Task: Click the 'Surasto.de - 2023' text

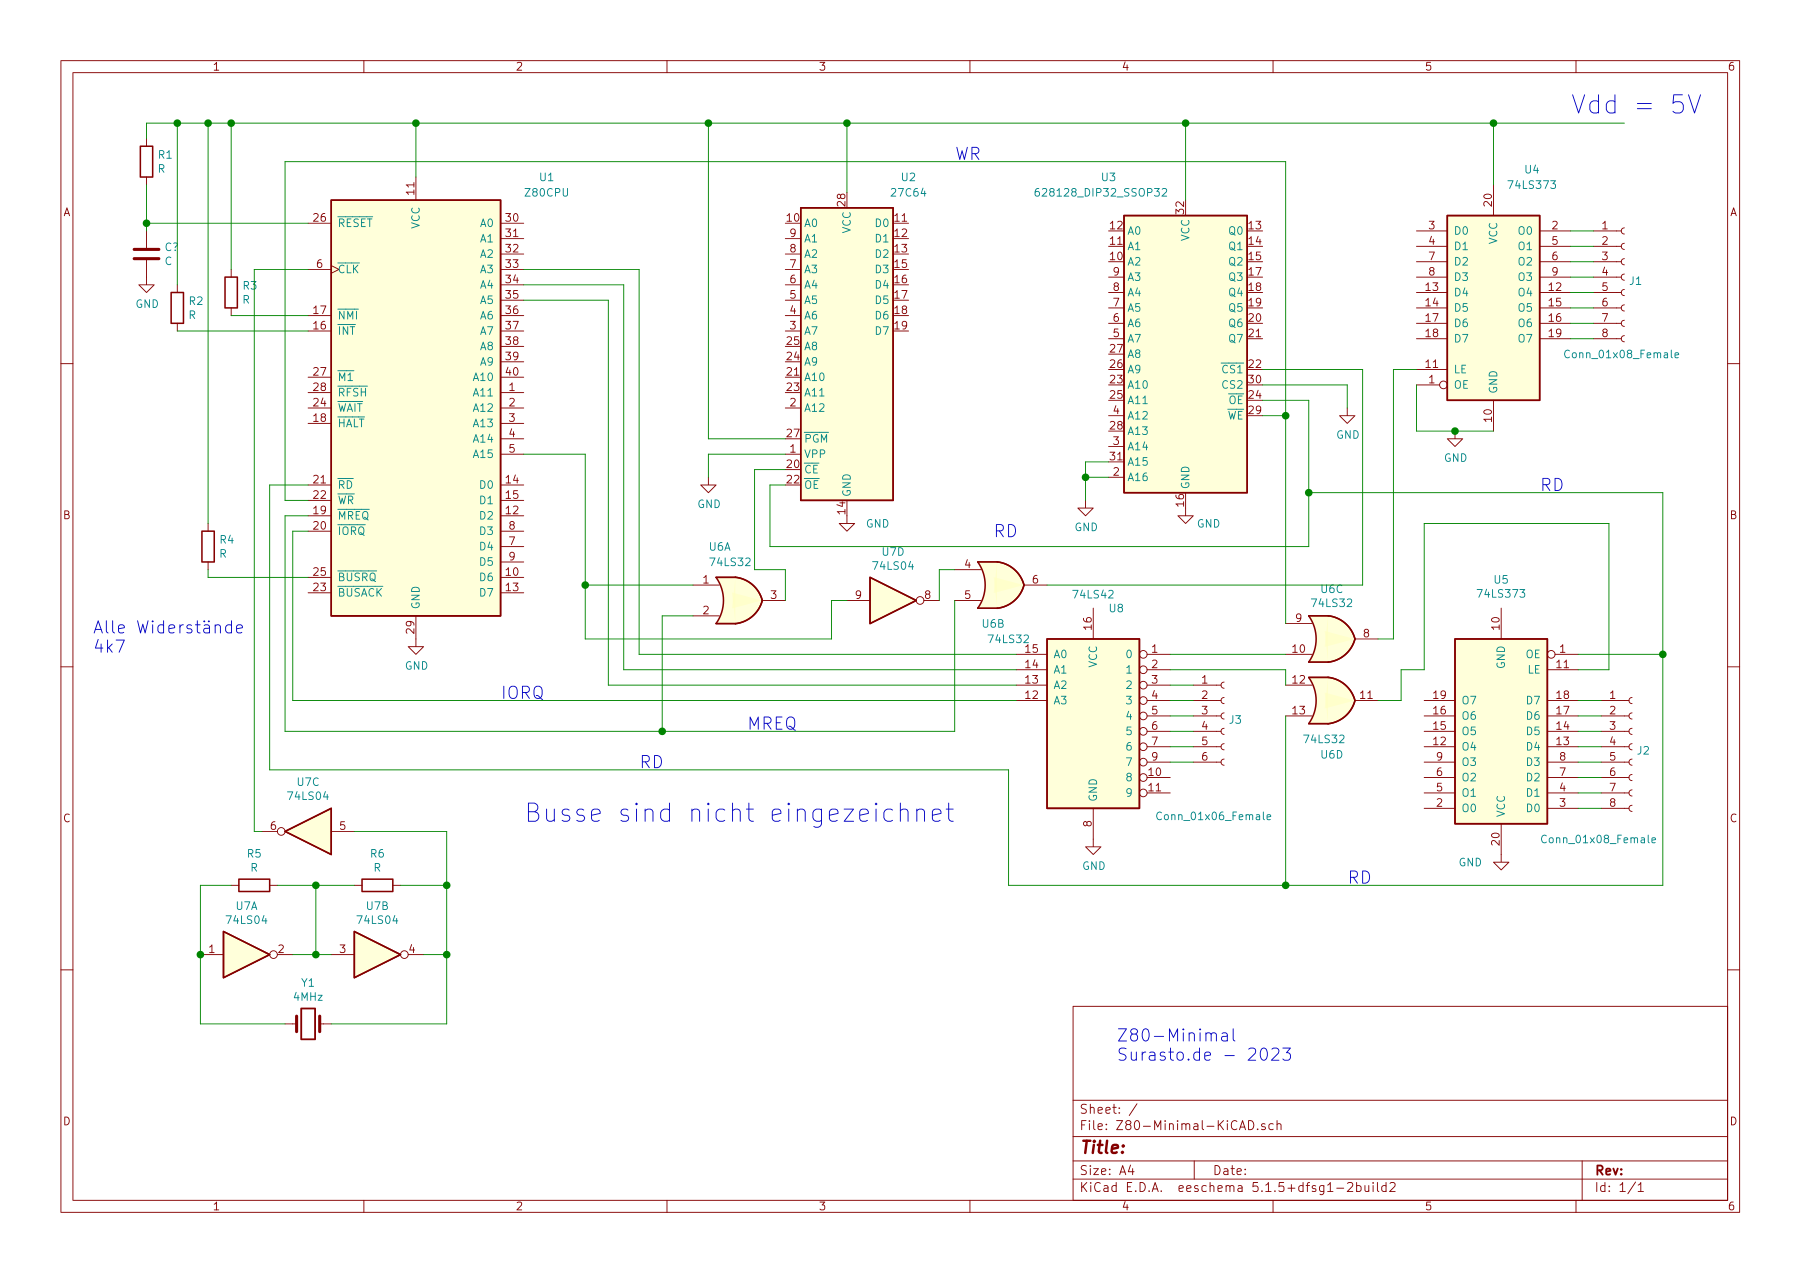Action: (x=1204, y=1054)
